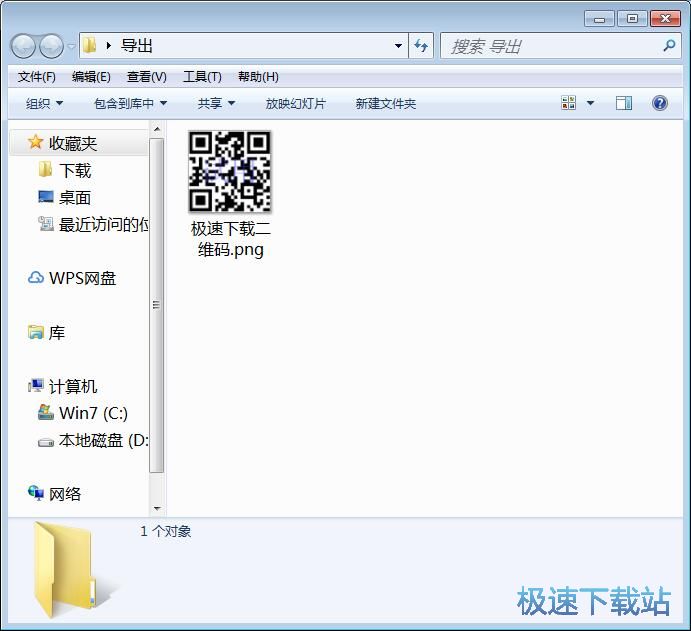Click the WPS网盘 cloud icon
This screenshot has width=691, height=631.
coord(36,278)
